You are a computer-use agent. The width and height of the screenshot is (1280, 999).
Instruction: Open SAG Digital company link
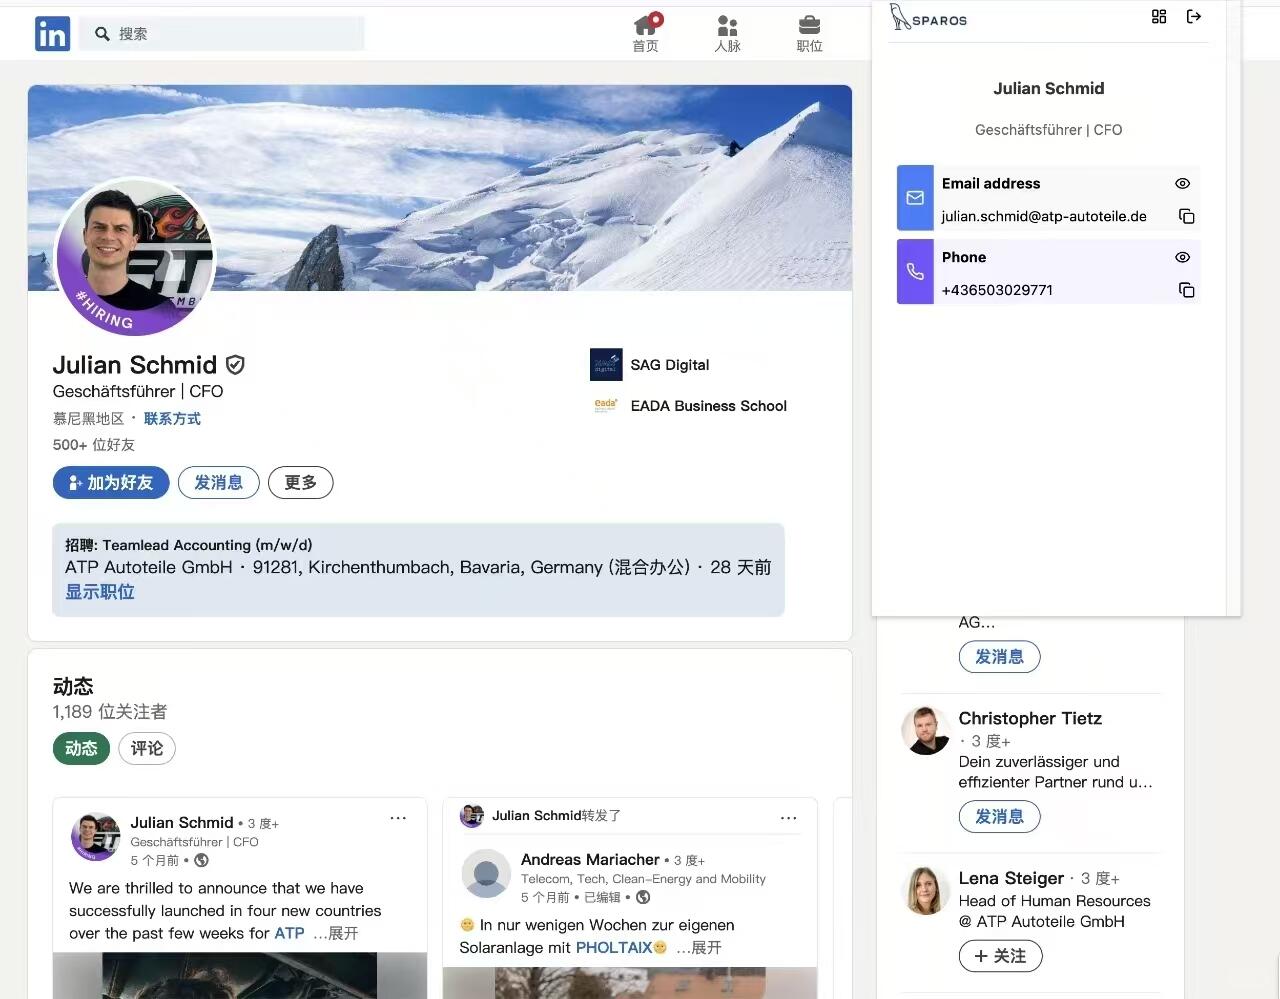tap(670, 365)
